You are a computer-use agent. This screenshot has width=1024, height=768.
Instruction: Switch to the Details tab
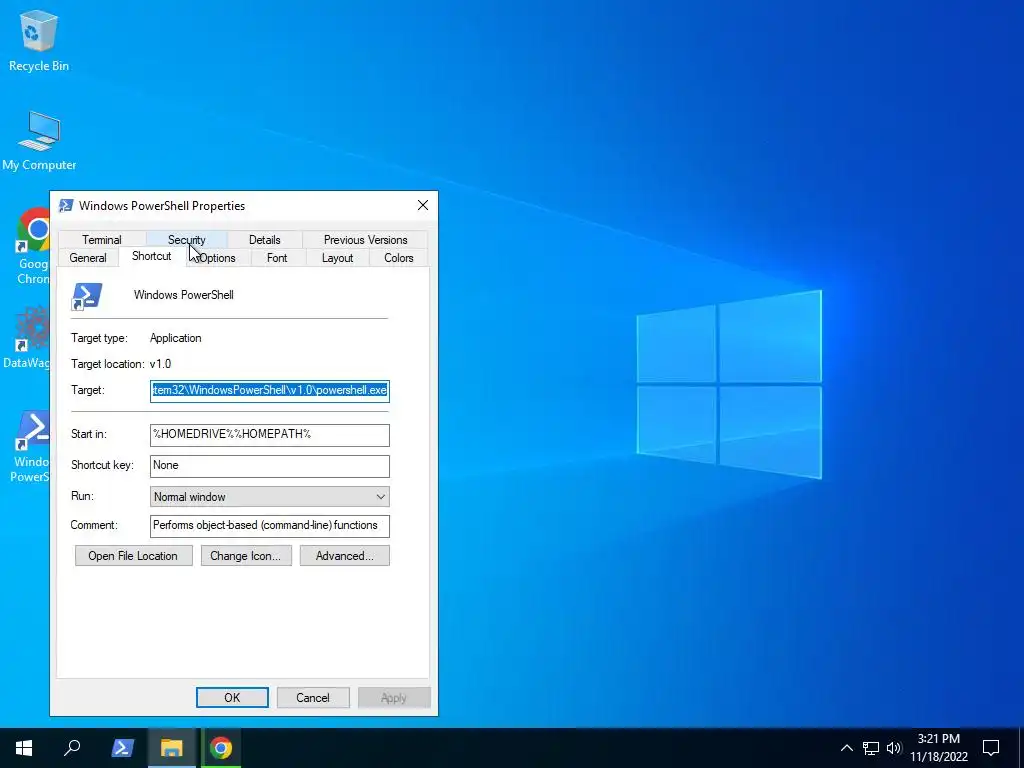(264, 240)
